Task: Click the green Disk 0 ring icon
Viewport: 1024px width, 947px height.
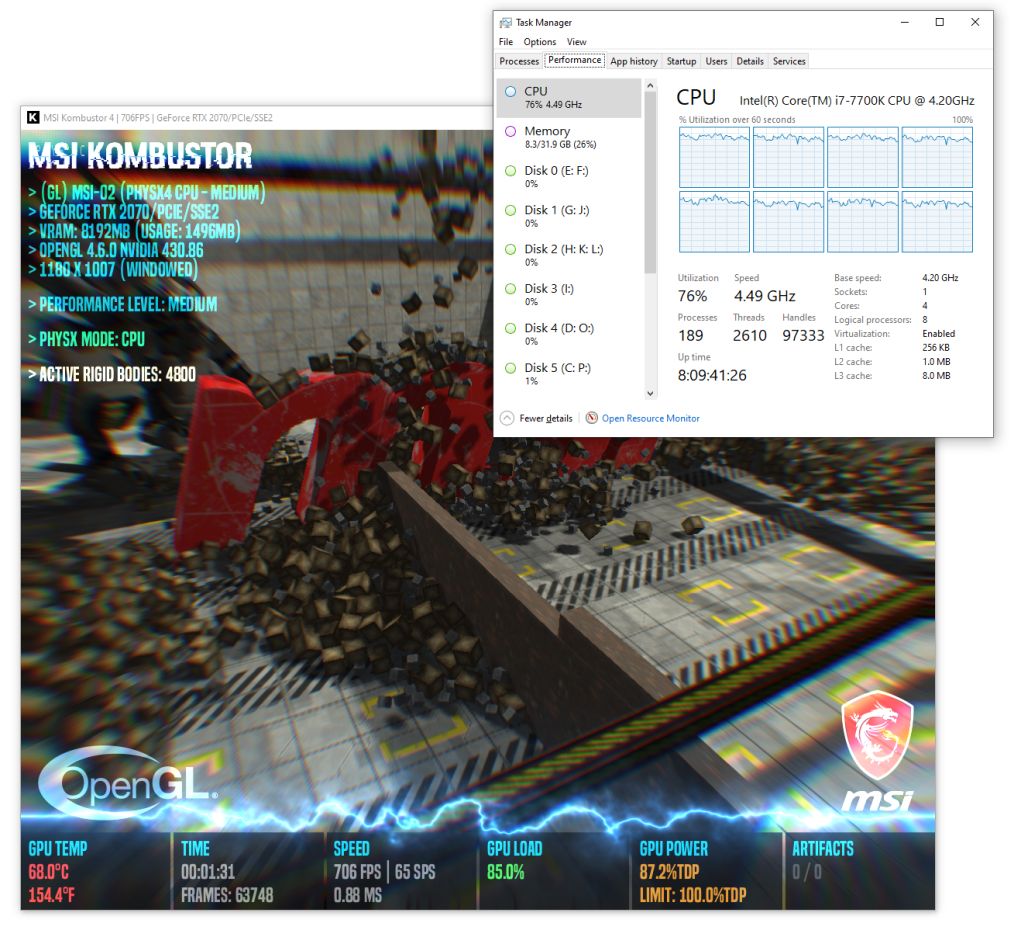Action: point(510,170)
